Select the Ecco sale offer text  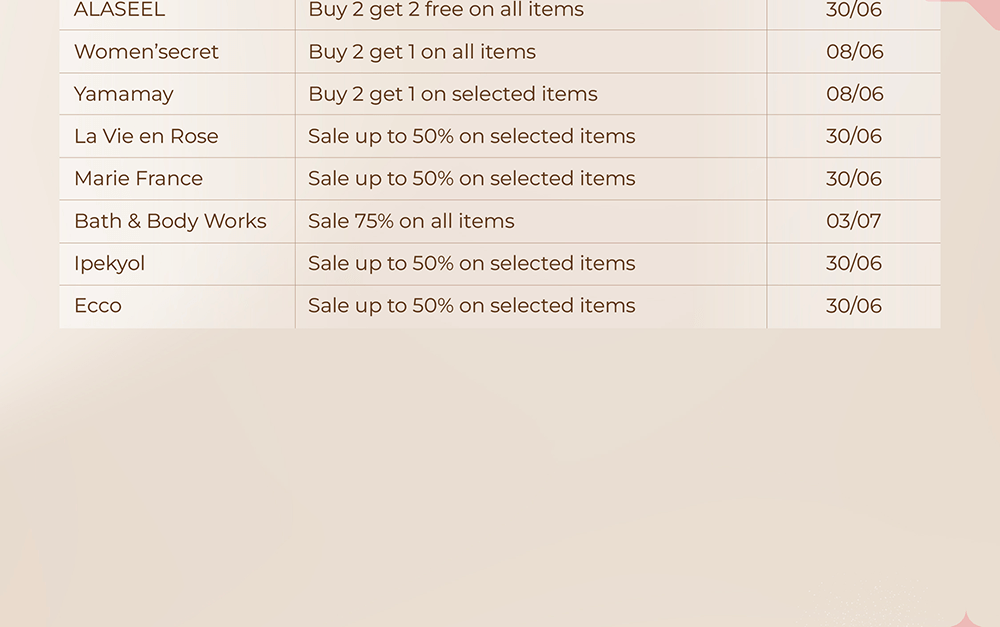(x=472, y=306)
